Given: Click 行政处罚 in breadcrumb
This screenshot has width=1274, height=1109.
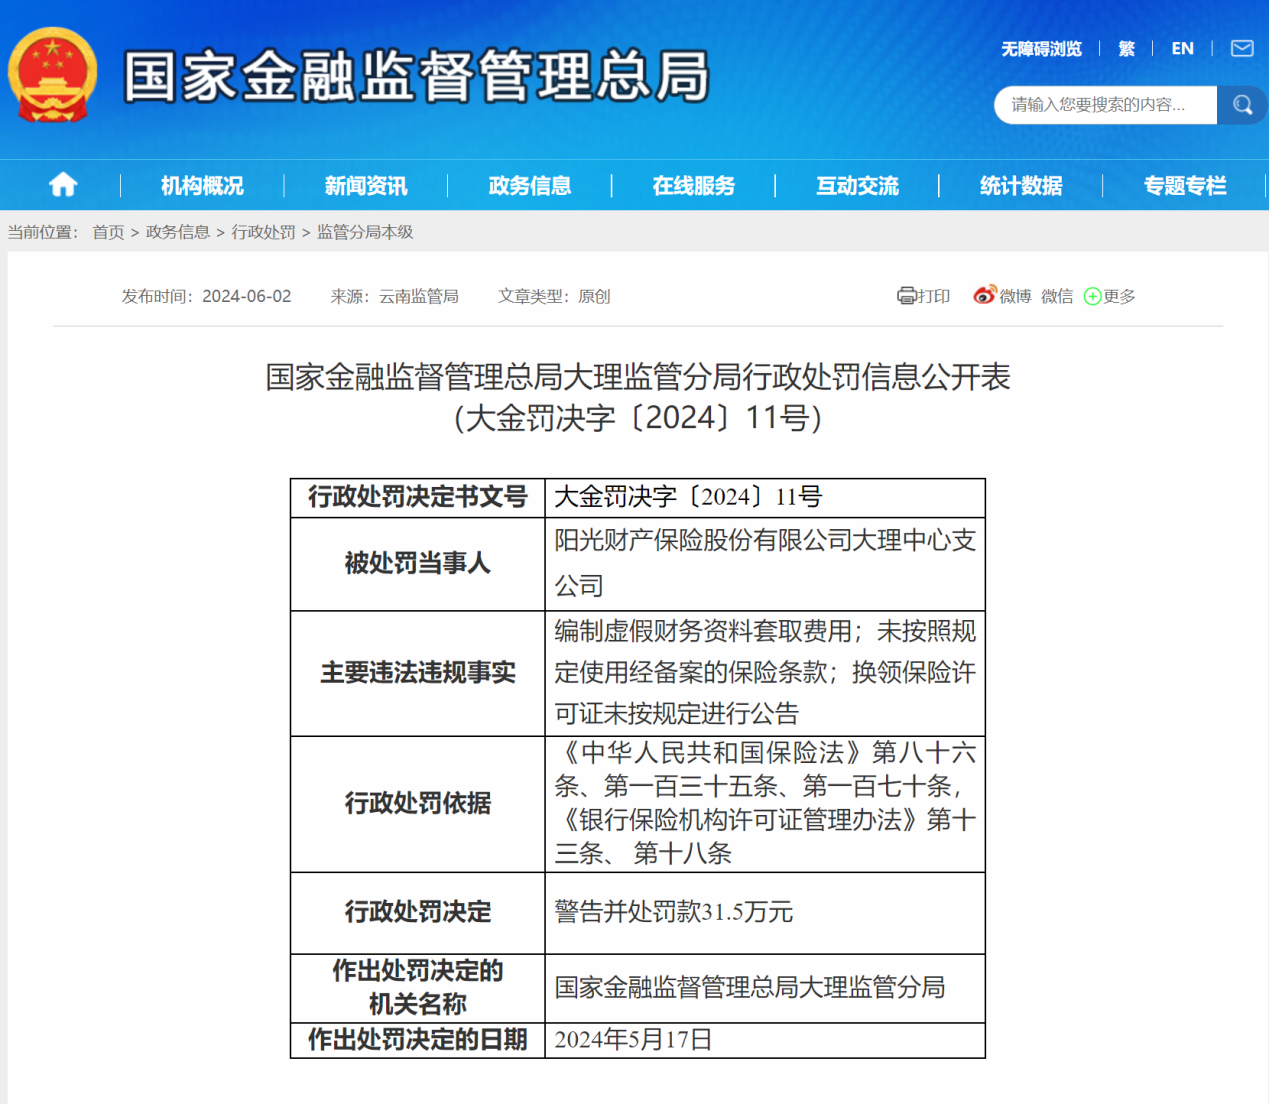Looking at the screenshot, I should 265,233.
